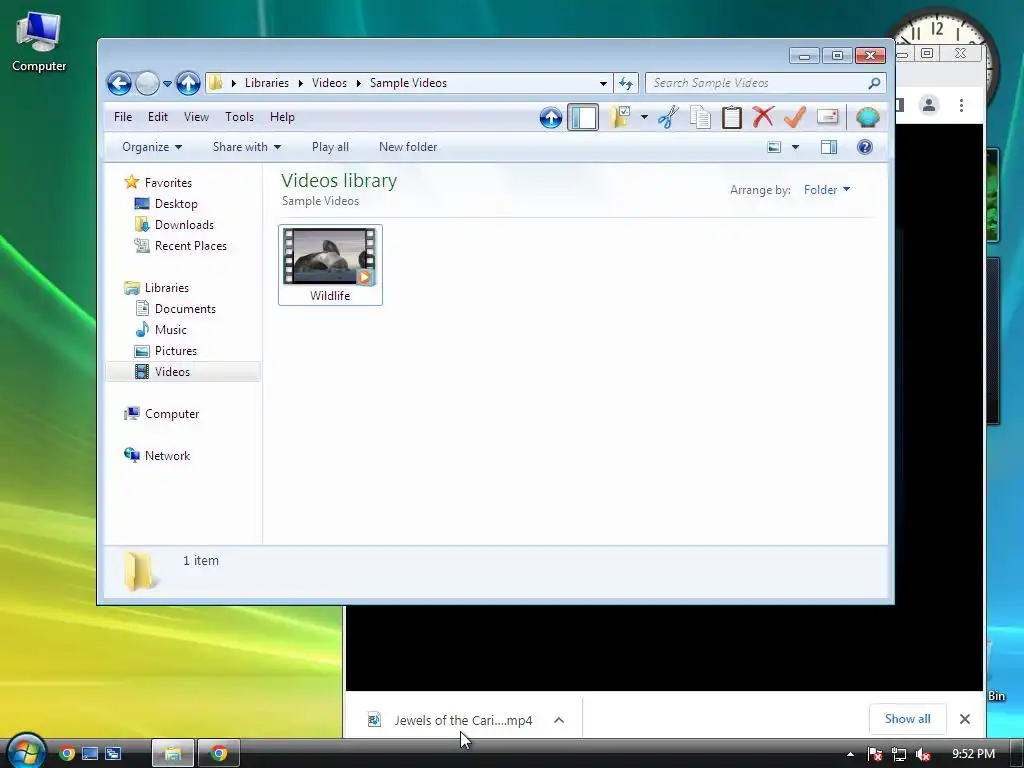
Task: Select Favorites in the navigation pane
Action: coord(168,183)
